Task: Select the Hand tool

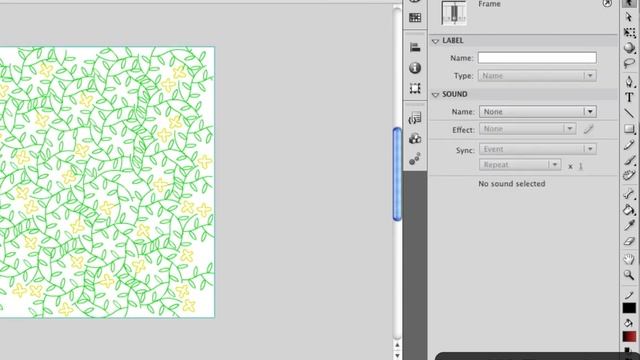Action: click(x=629, y=259)
